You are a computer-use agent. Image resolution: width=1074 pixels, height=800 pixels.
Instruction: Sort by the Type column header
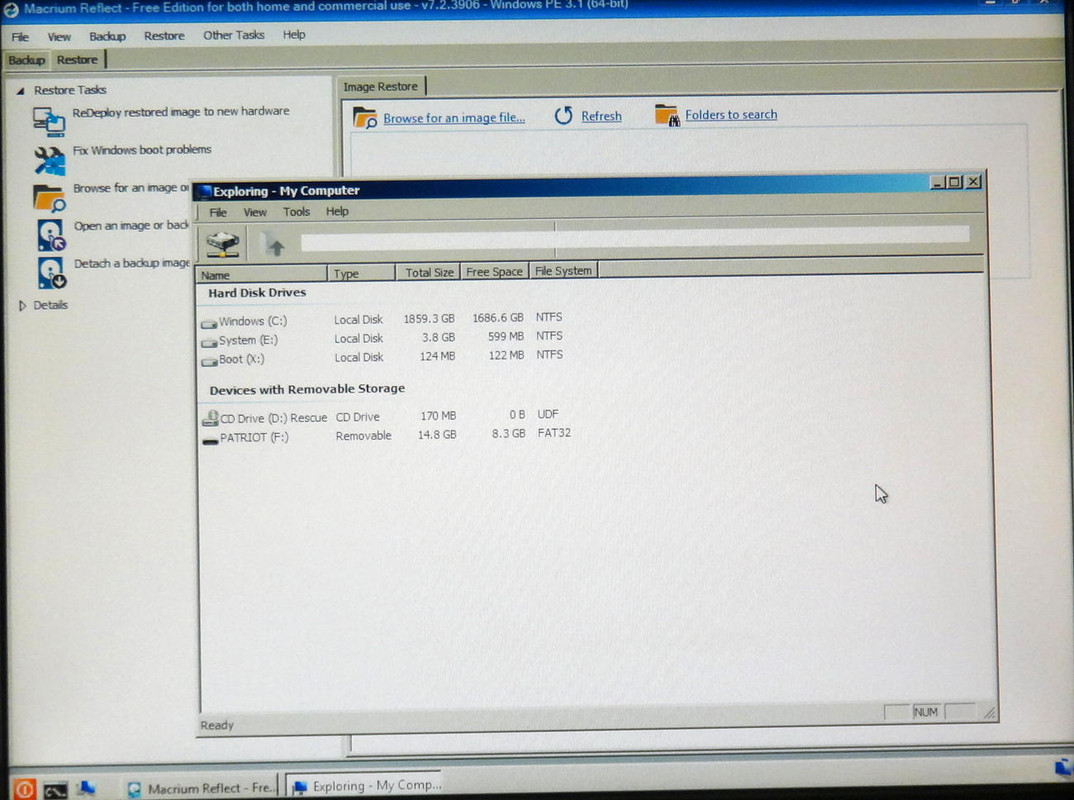(361, 273)
